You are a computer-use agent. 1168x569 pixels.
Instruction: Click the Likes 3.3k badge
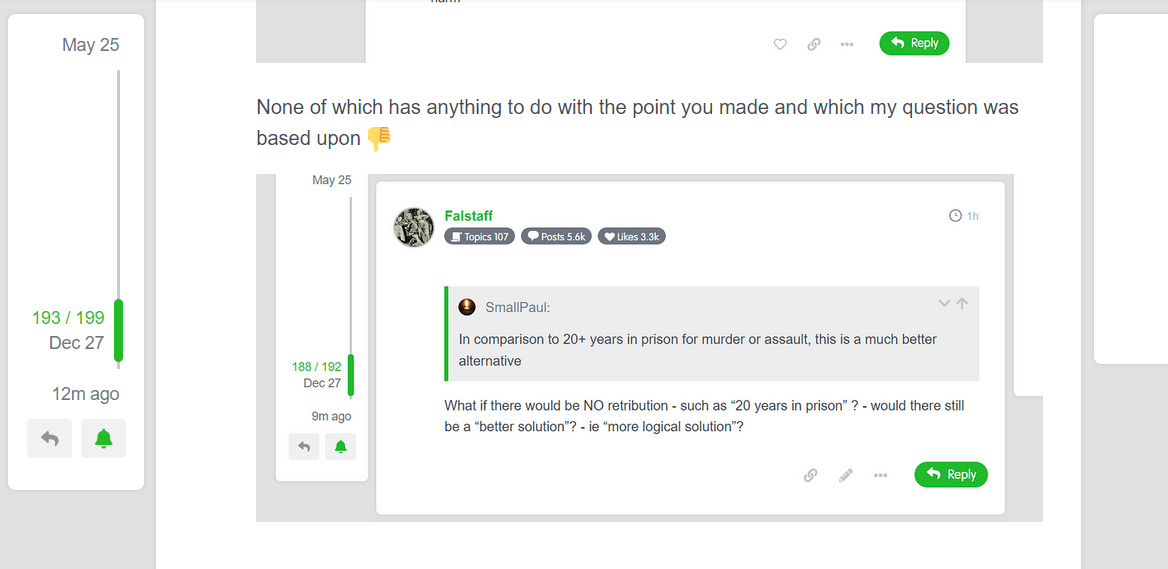pyautogui.click(x=631, y=237)
